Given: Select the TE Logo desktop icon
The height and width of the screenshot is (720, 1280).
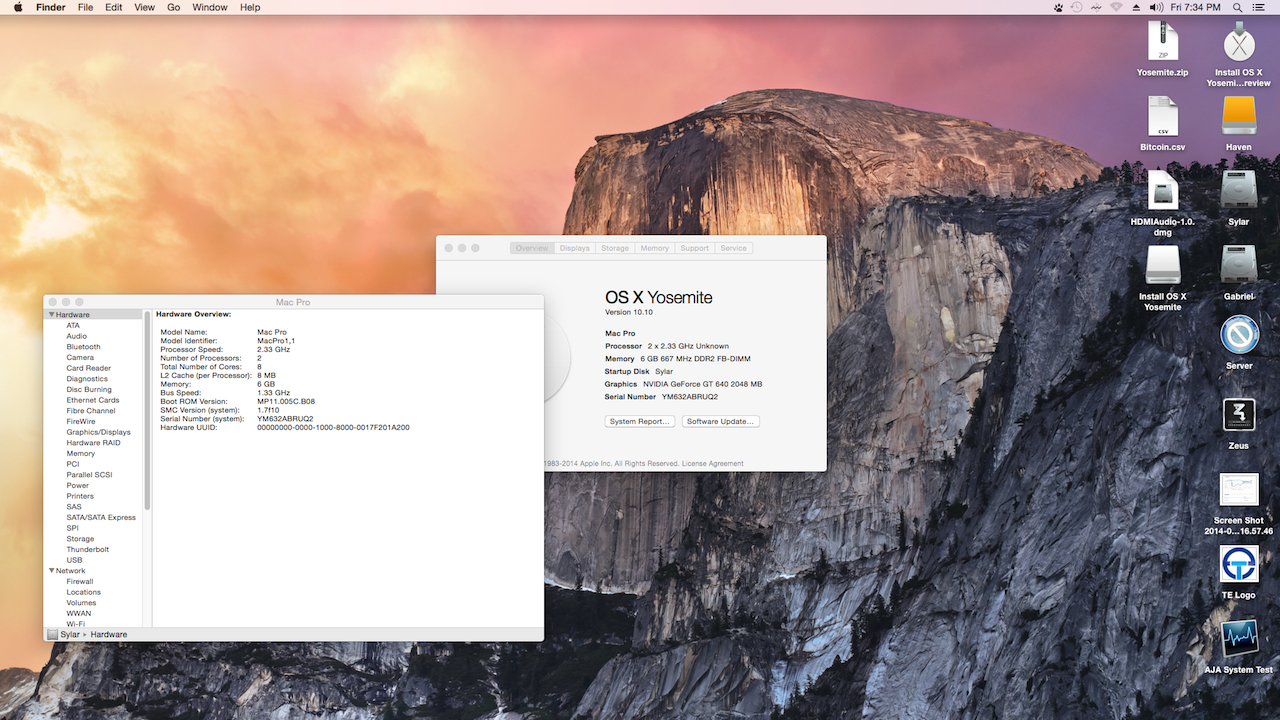Looking at the screenshot, I should (1239, 565).
